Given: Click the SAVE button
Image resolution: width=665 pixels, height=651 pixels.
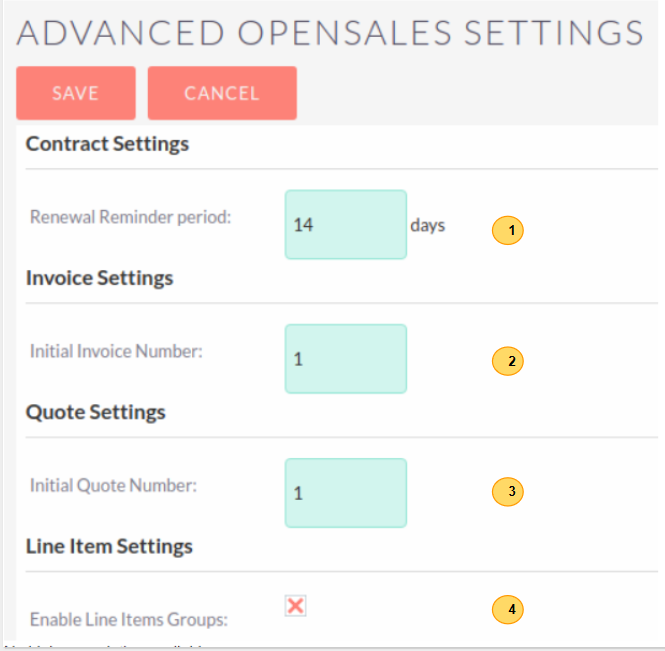Looking at the screenshot, I should point(75,93).
